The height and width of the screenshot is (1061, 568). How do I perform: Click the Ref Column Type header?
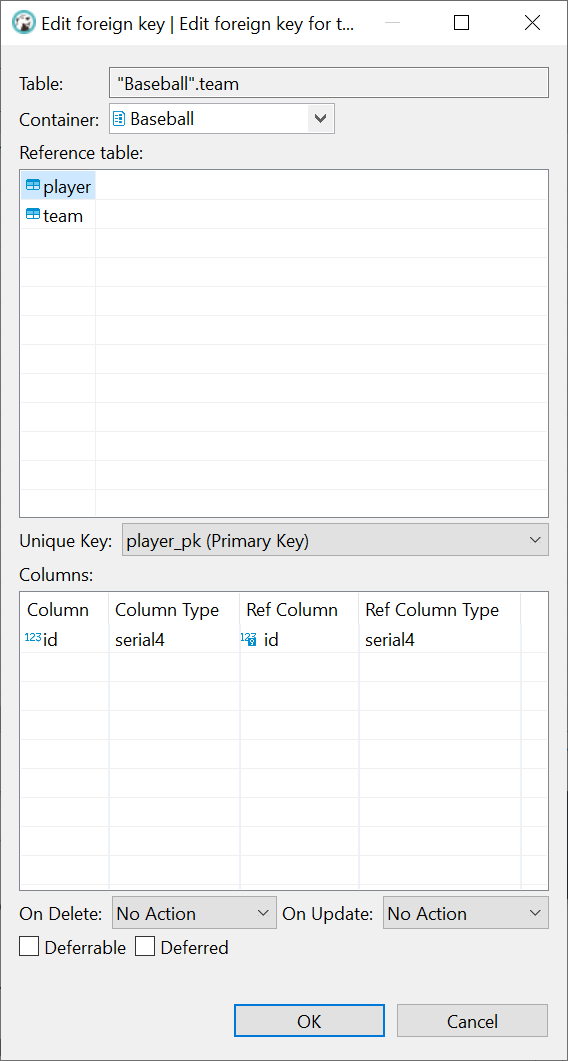(432, 610)
